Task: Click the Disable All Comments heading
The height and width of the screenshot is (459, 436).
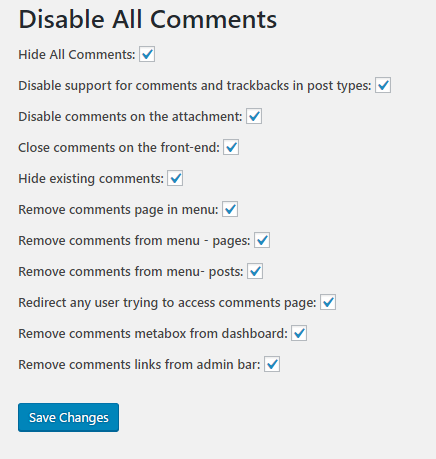Action: [147, 19]
